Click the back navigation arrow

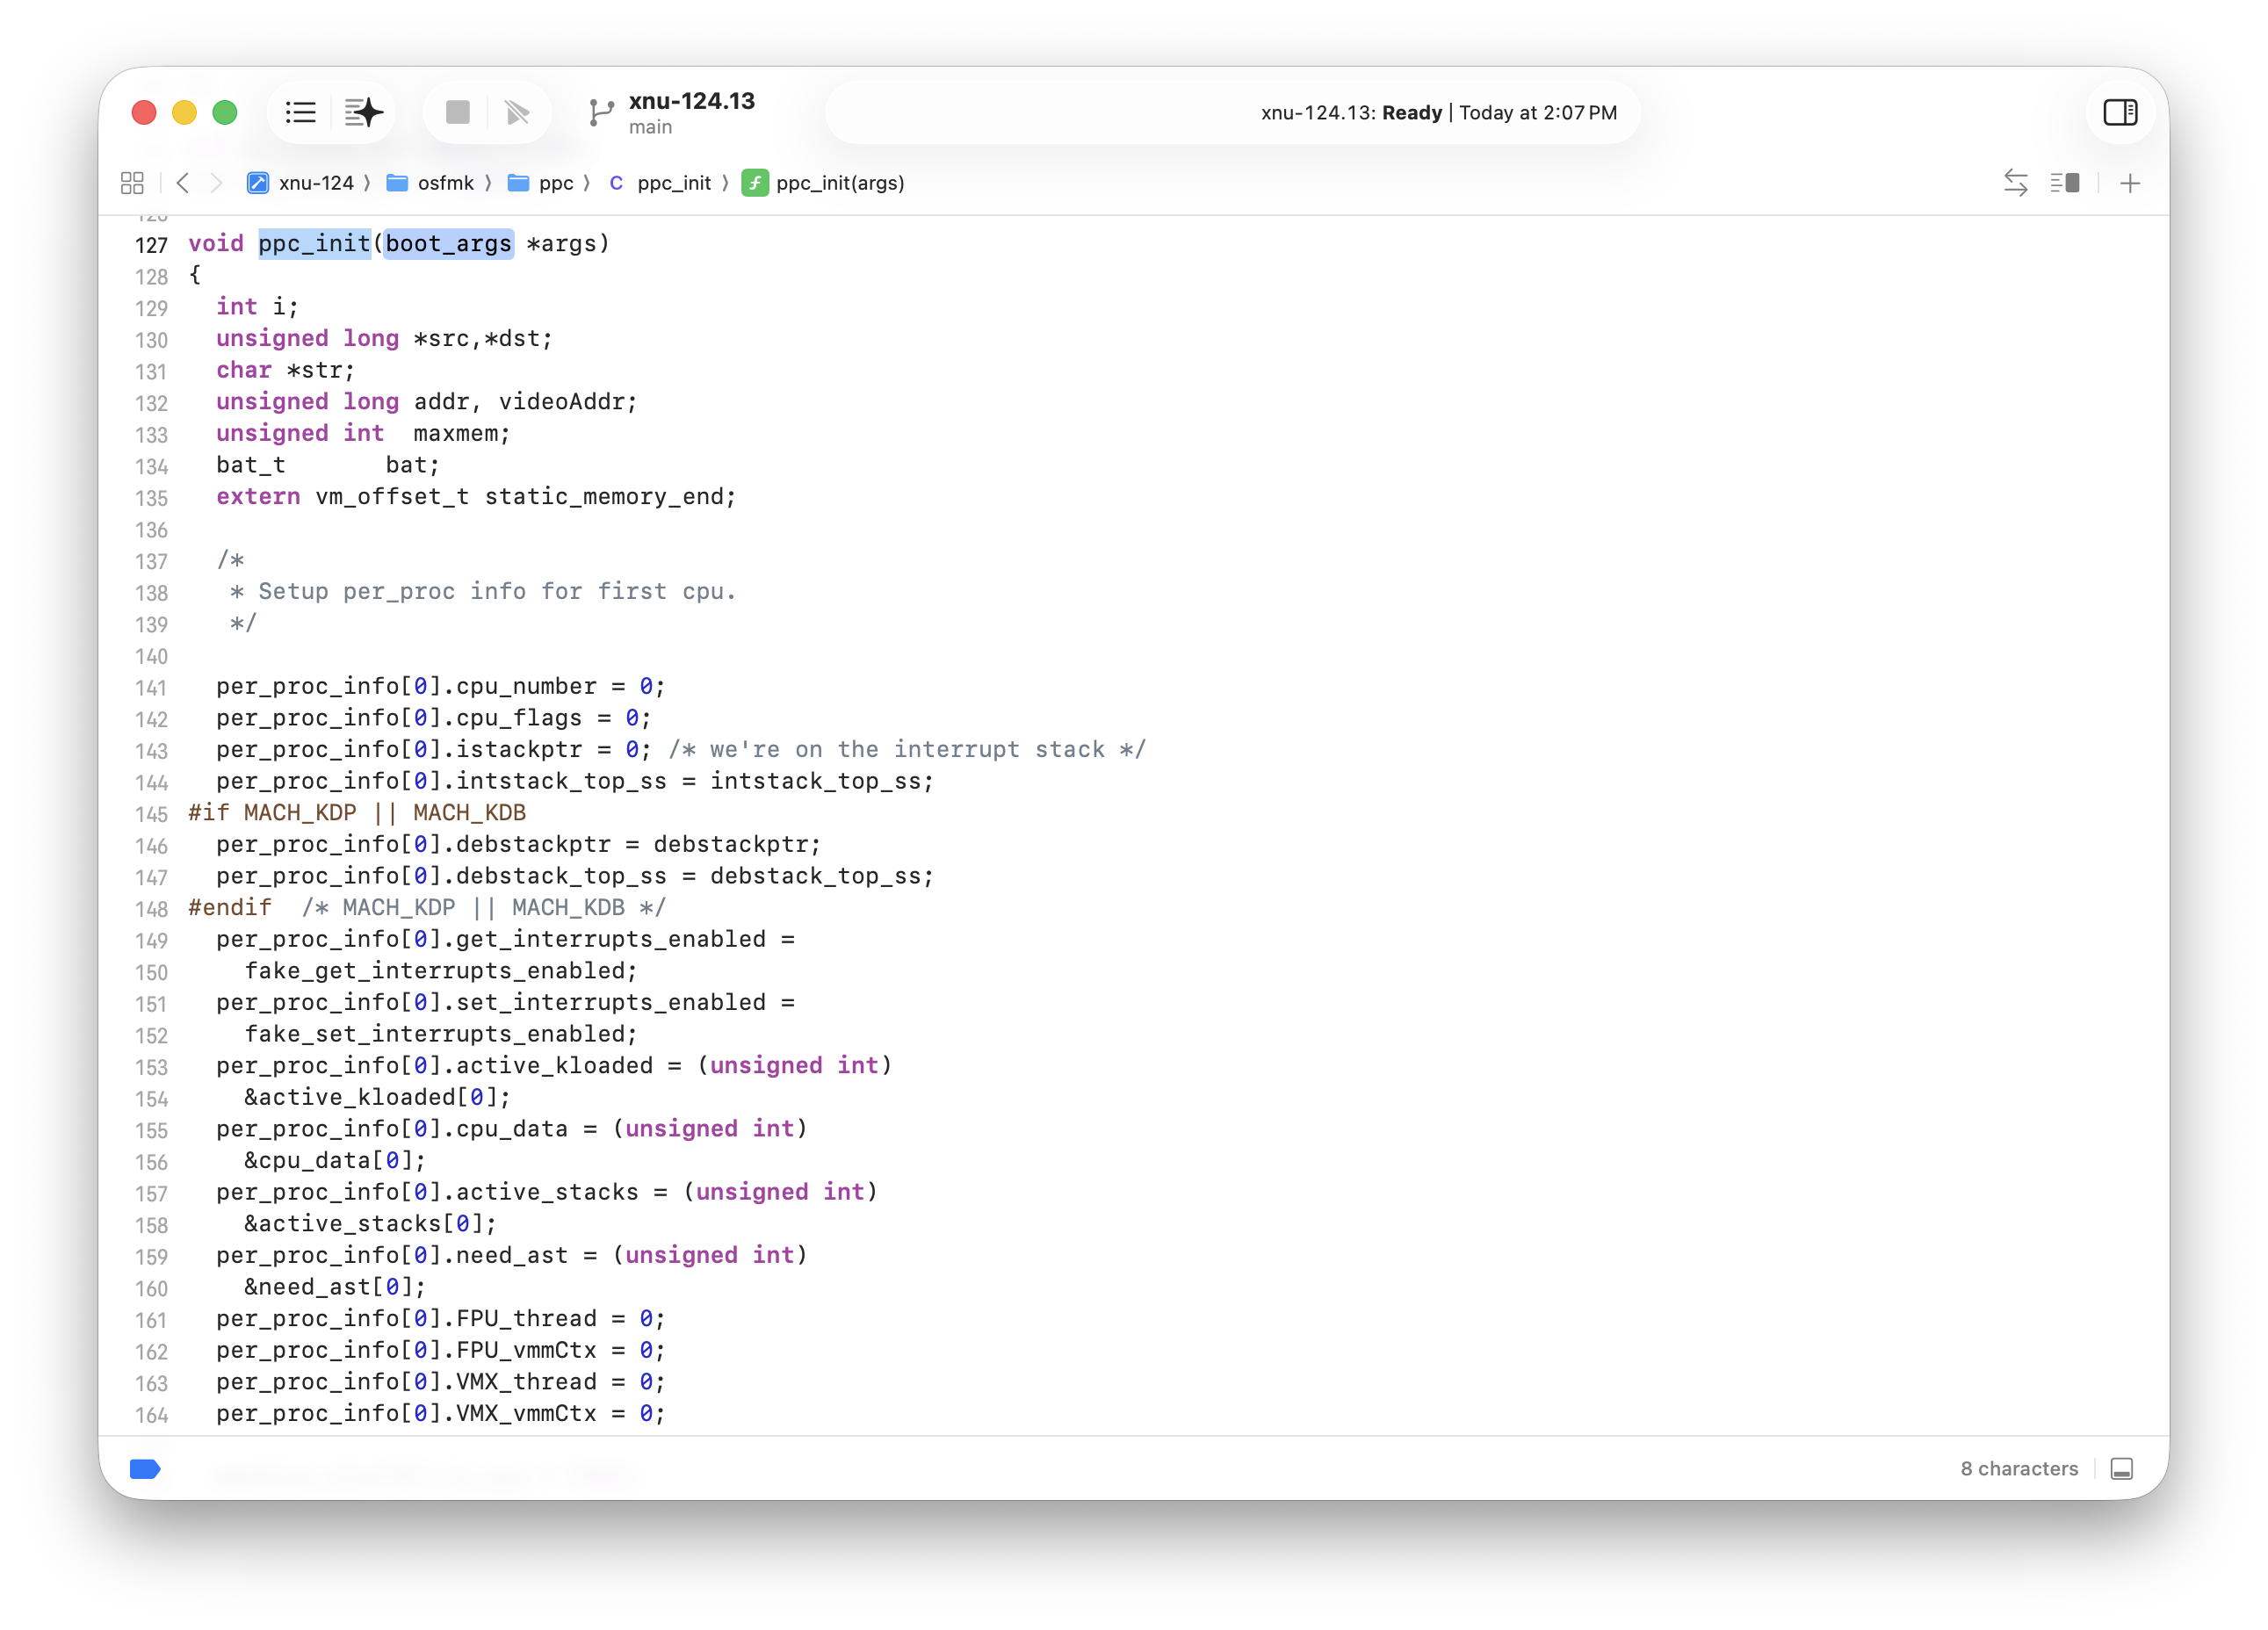pos(183,183)
